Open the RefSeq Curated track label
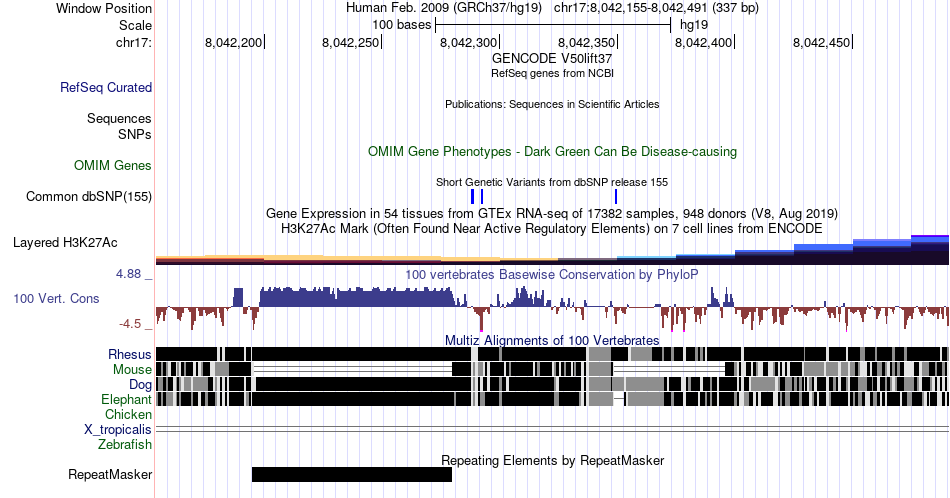Image resolution: width=950 pixels, height=498 pixels. 106,87
